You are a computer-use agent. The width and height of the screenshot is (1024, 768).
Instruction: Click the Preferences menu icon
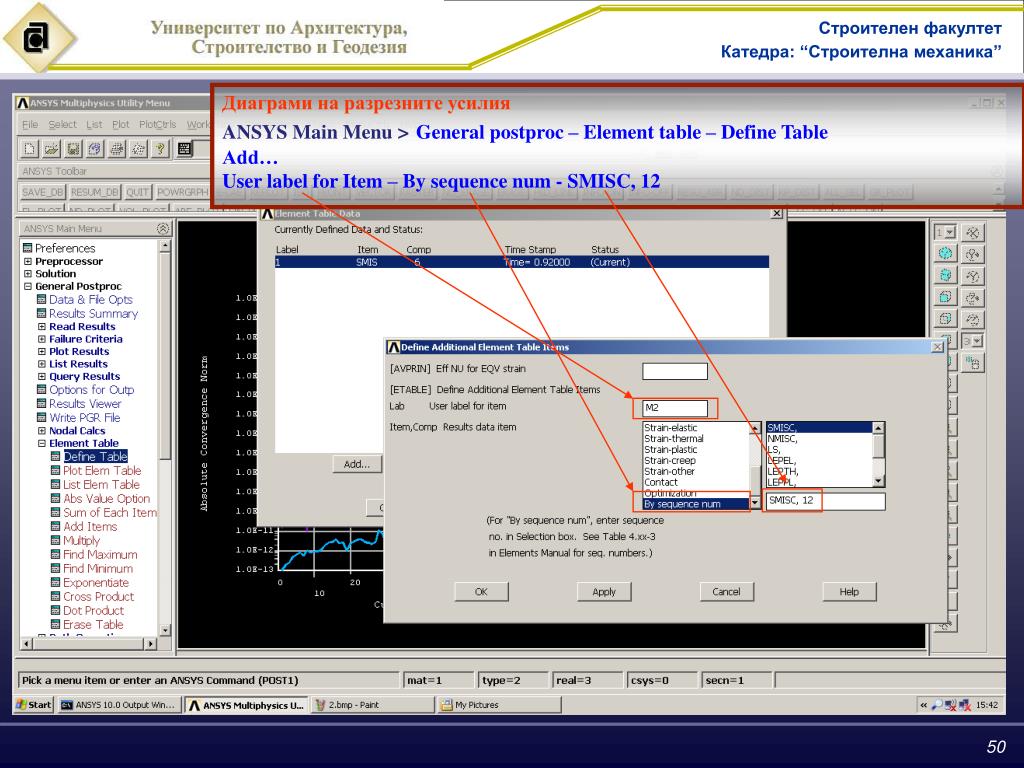click(27, 248)
